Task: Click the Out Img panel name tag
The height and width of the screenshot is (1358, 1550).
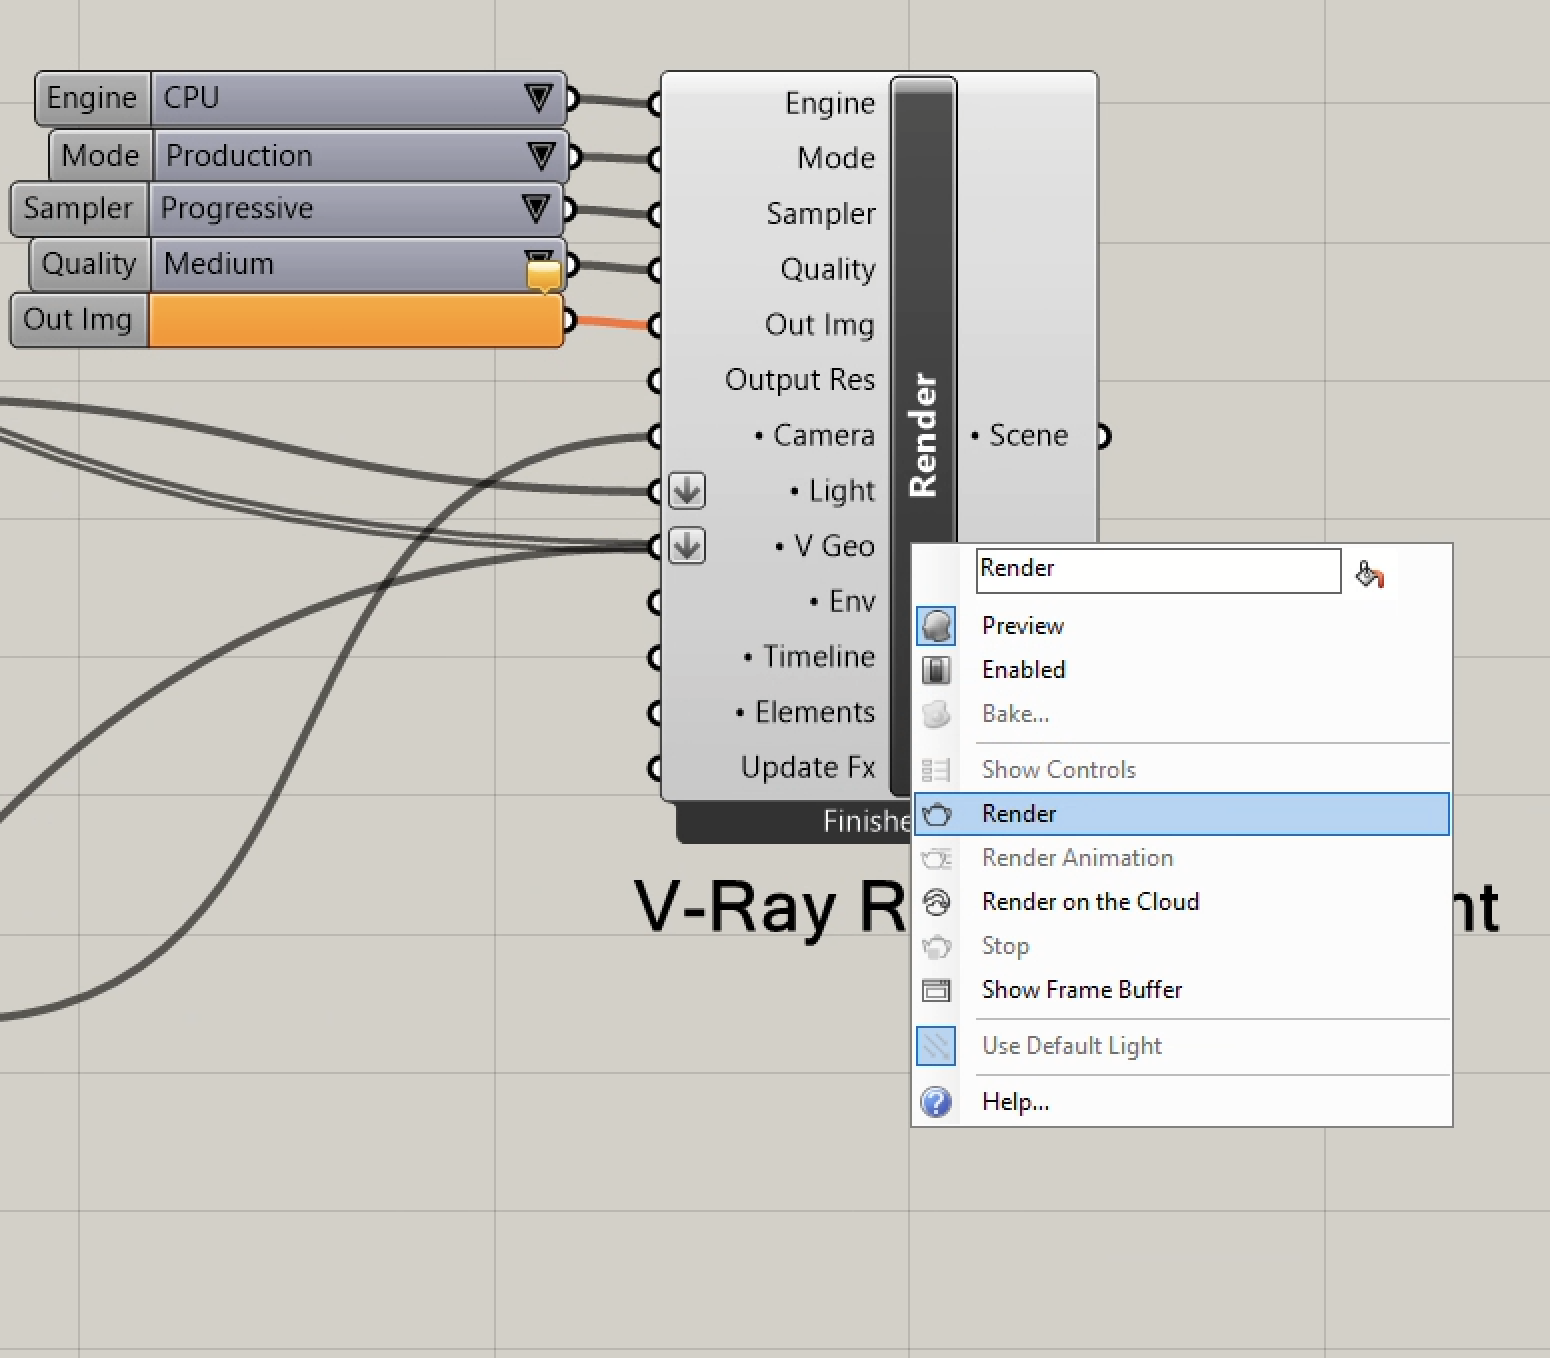Action: (x=78, y=320)
